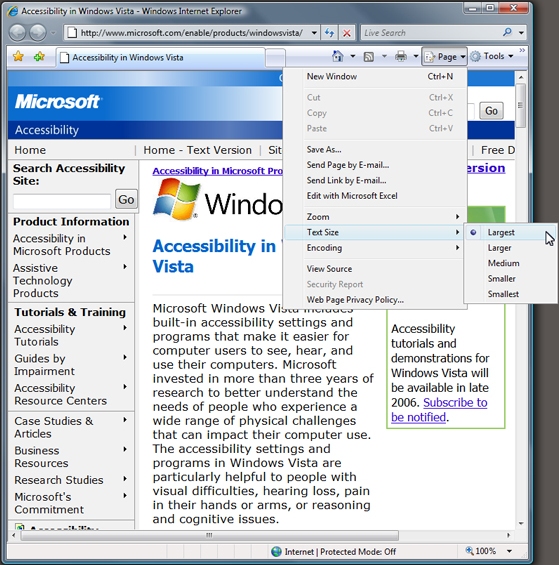This screenshot has width=559, height=565.
Task: Open the Feeds dropdown arrow
Action: [x=384, y=56]
